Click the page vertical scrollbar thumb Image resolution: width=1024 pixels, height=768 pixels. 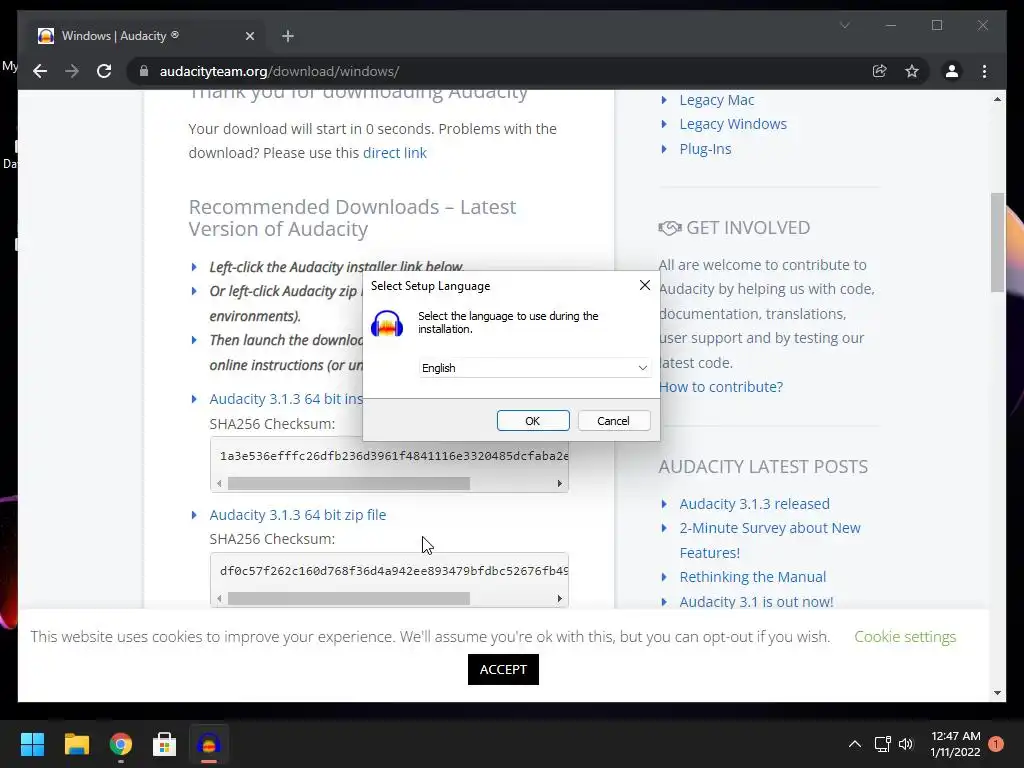(x=997, y=242)
